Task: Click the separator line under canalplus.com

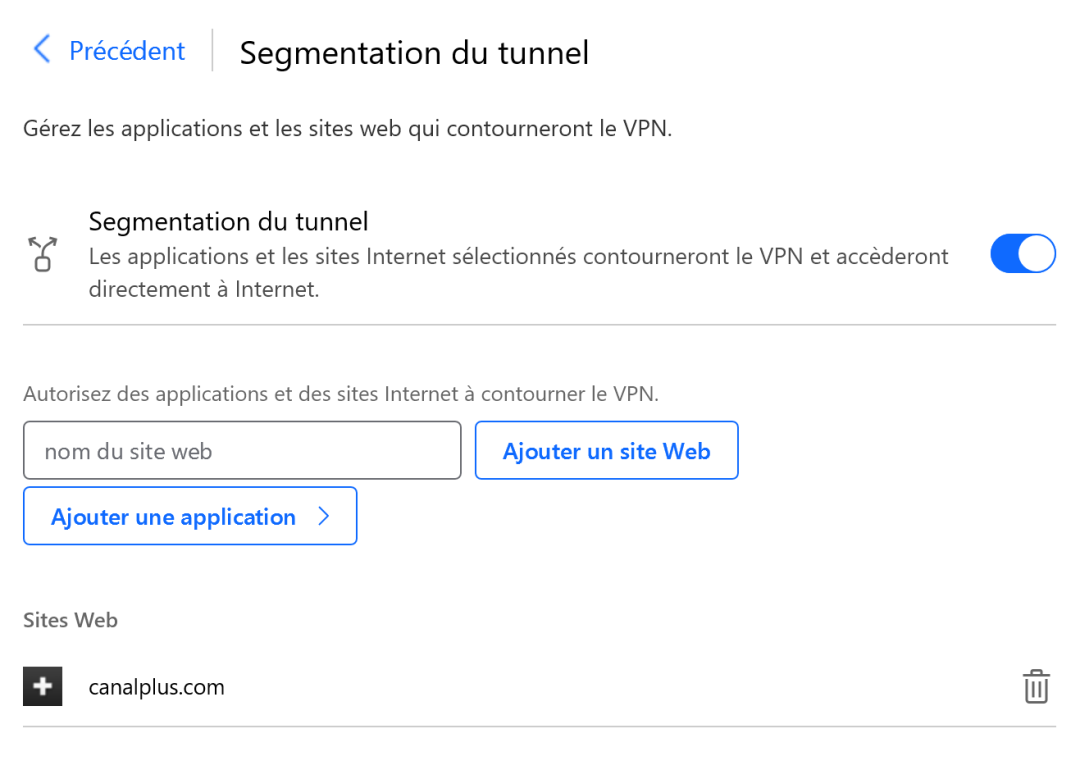Action: point(539,726)
